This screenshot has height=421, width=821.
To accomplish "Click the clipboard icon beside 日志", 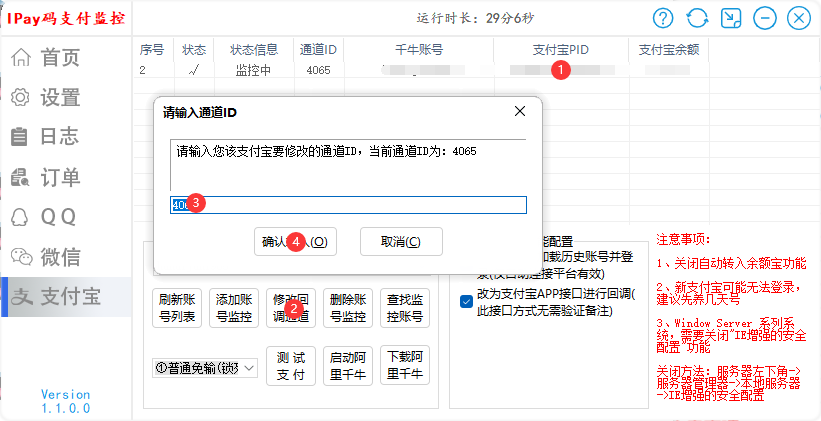I will coord(20,137).
